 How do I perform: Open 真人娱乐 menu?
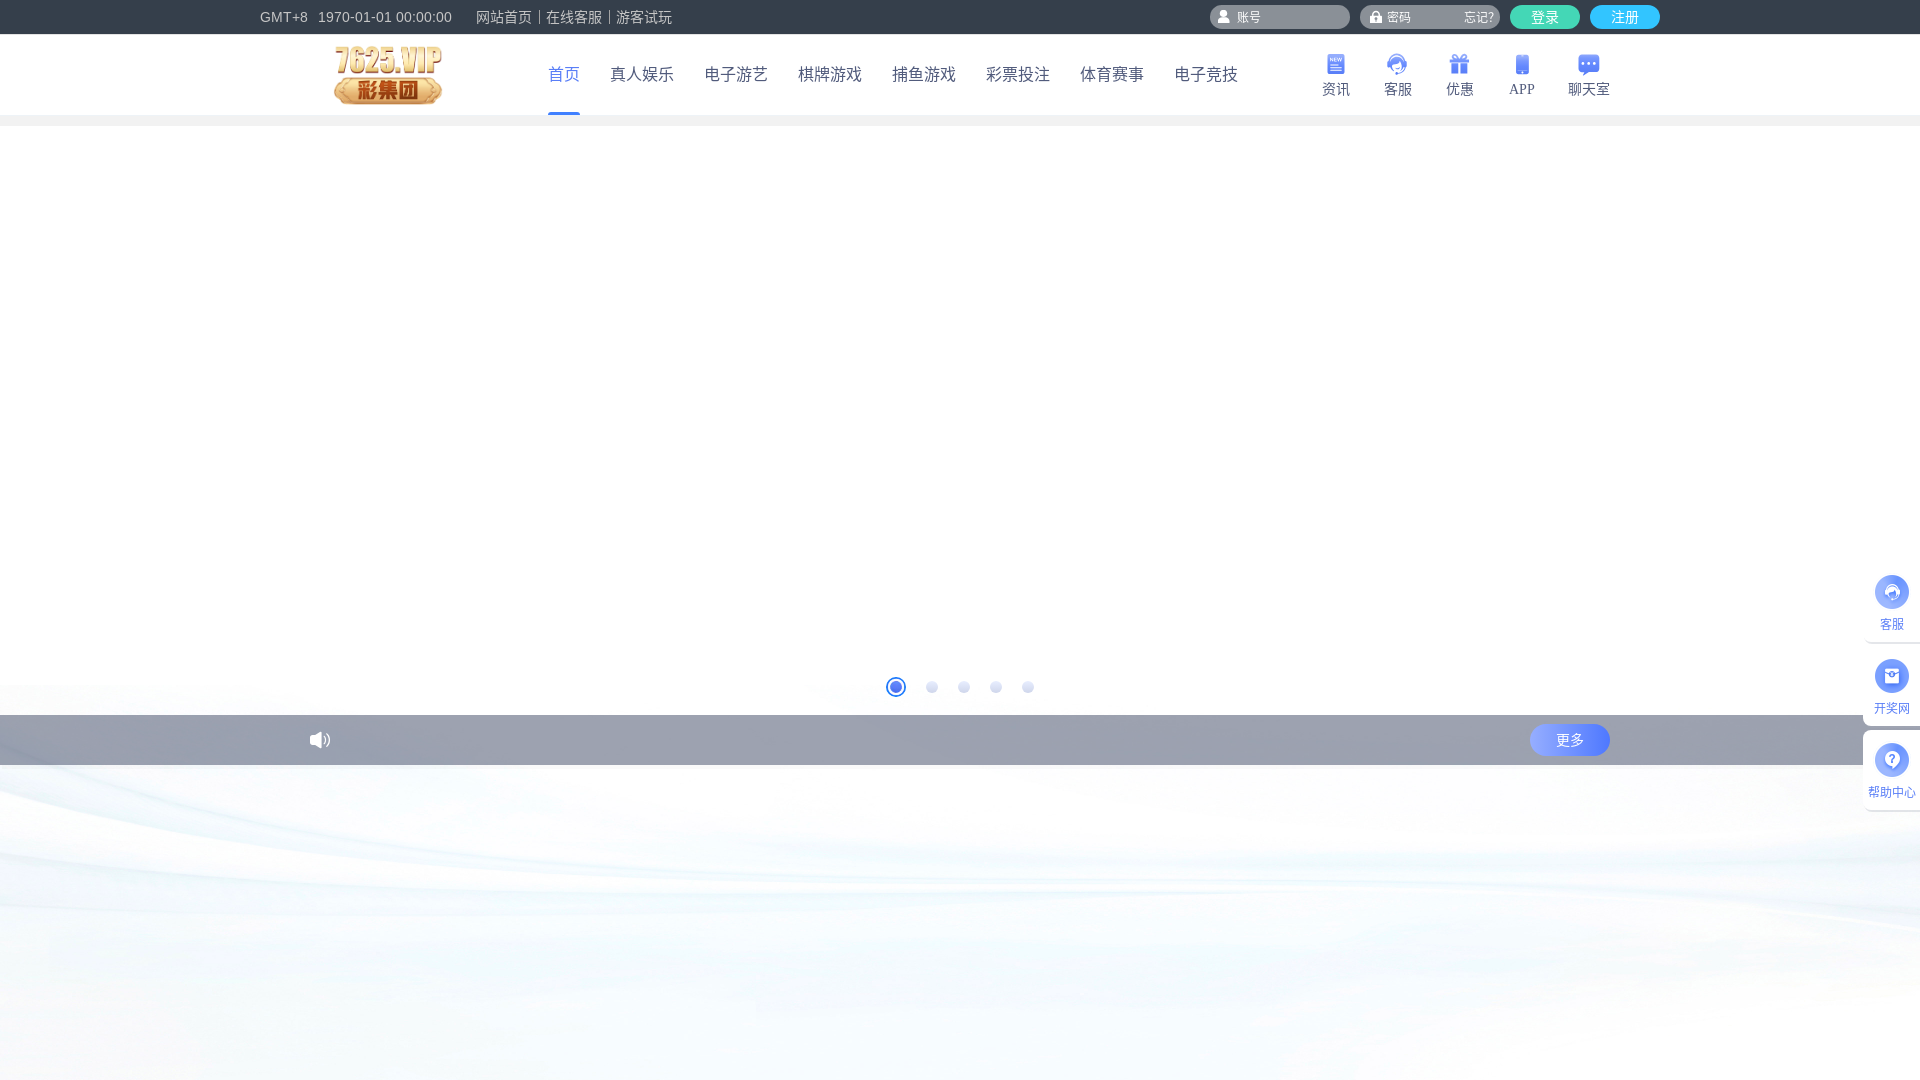point(642,75)
